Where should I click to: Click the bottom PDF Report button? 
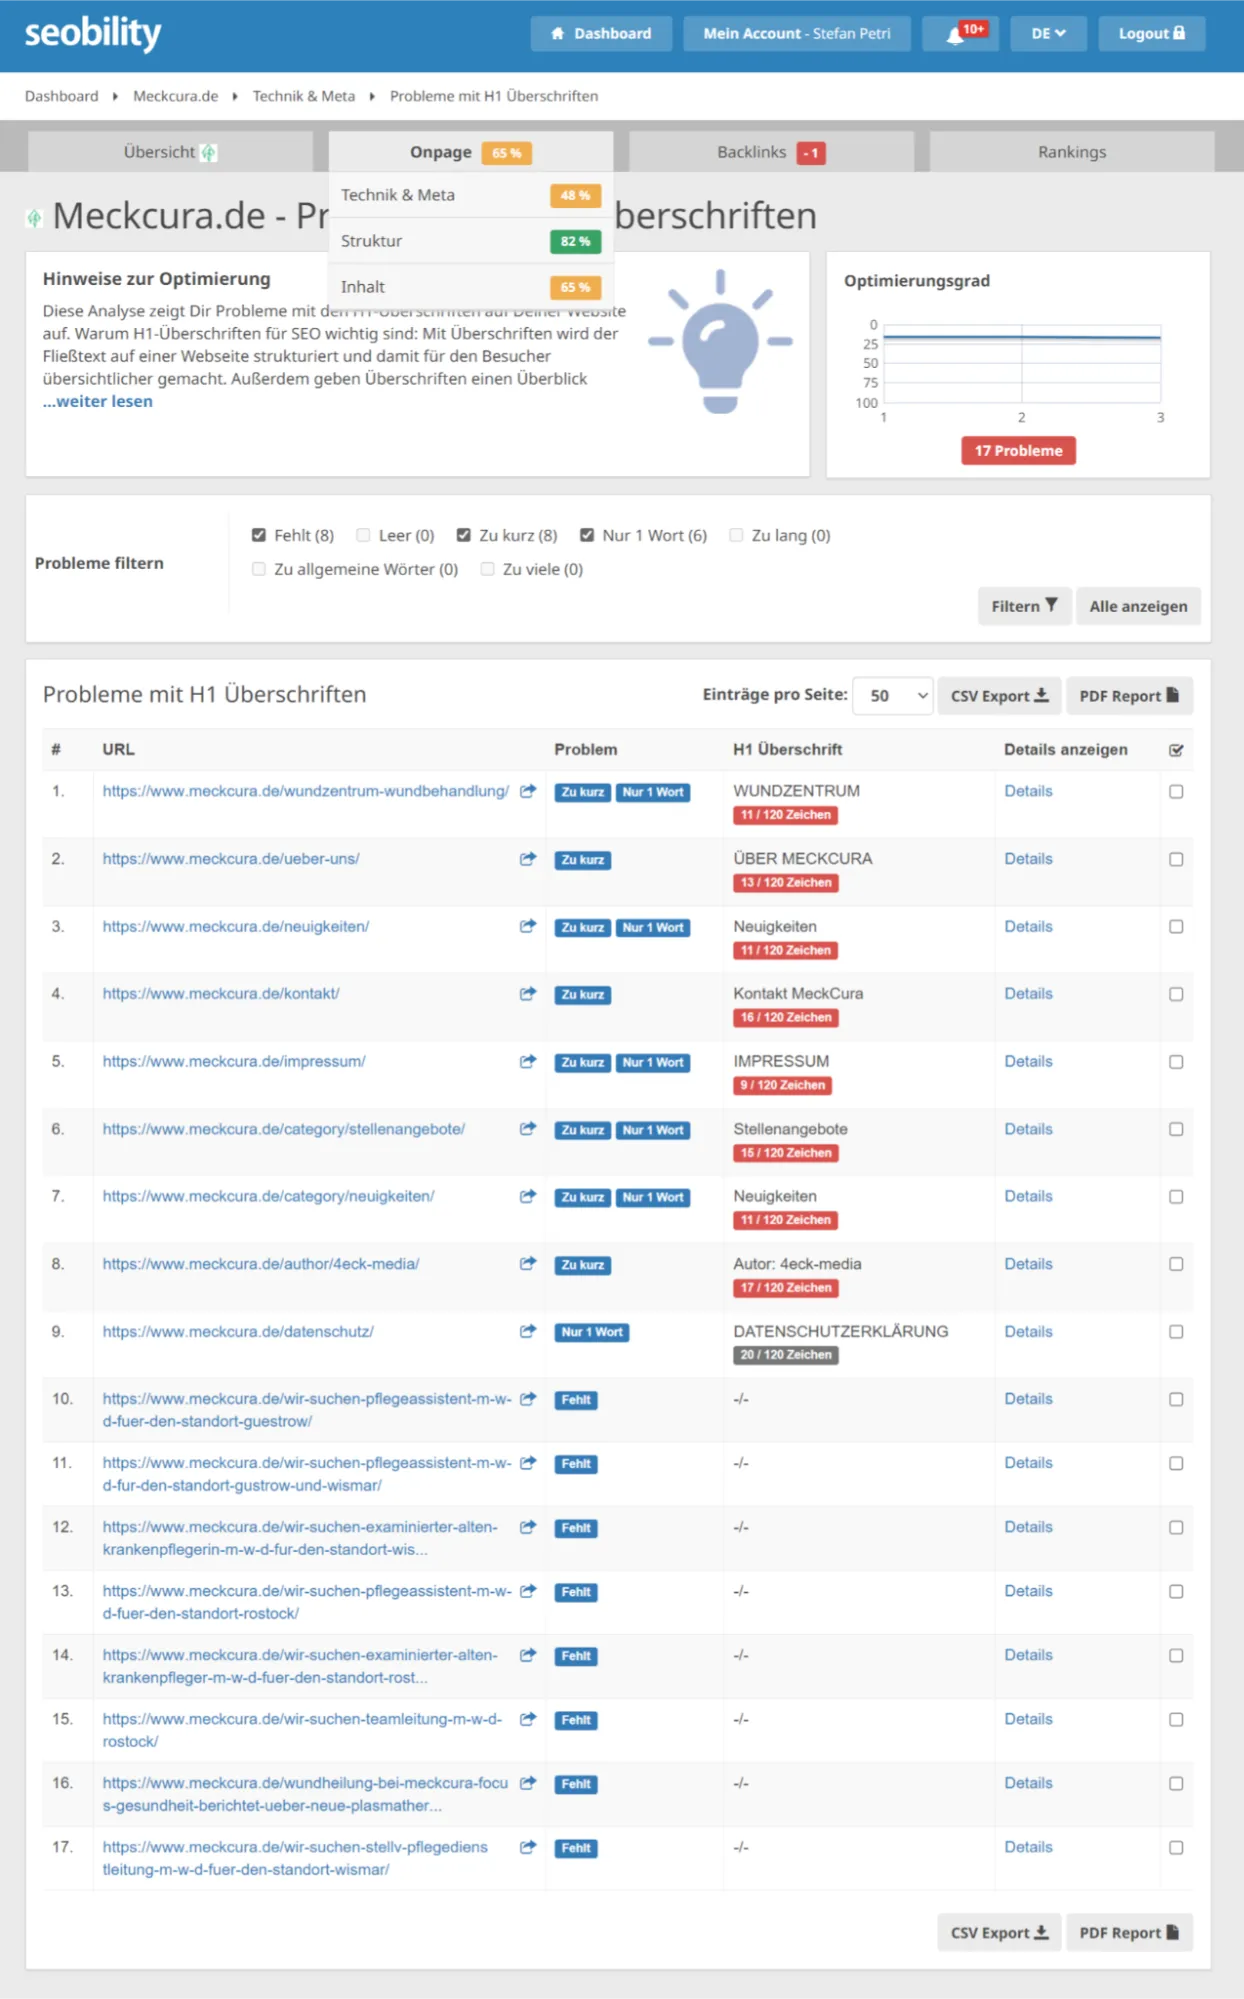(x=1129, y=1932)
